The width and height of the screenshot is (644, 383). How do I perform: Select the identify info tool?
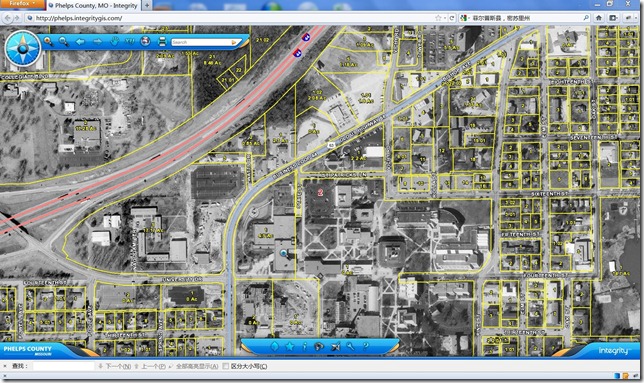pyautogui.click(x=304, y=346)
